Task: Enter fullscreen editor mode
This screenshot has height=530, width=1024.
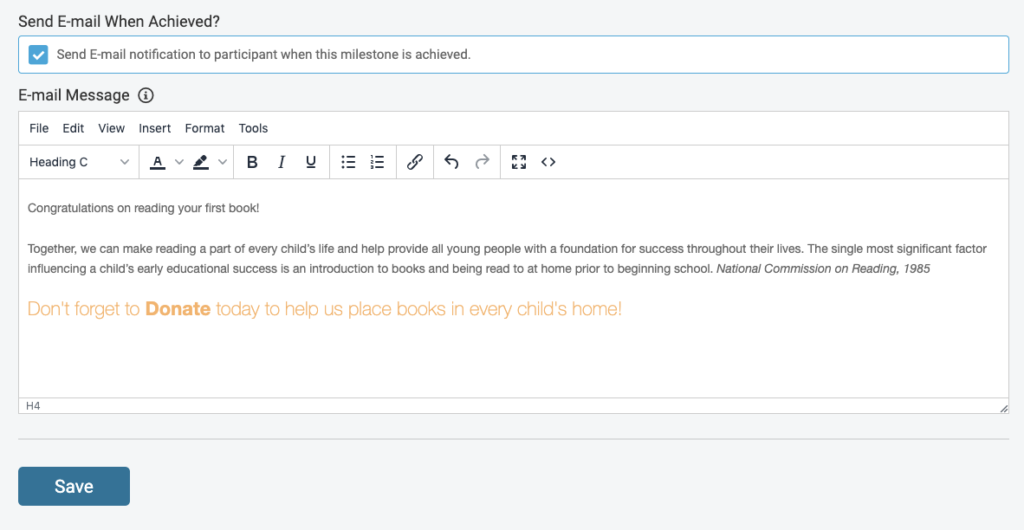Action: (518, 162)
